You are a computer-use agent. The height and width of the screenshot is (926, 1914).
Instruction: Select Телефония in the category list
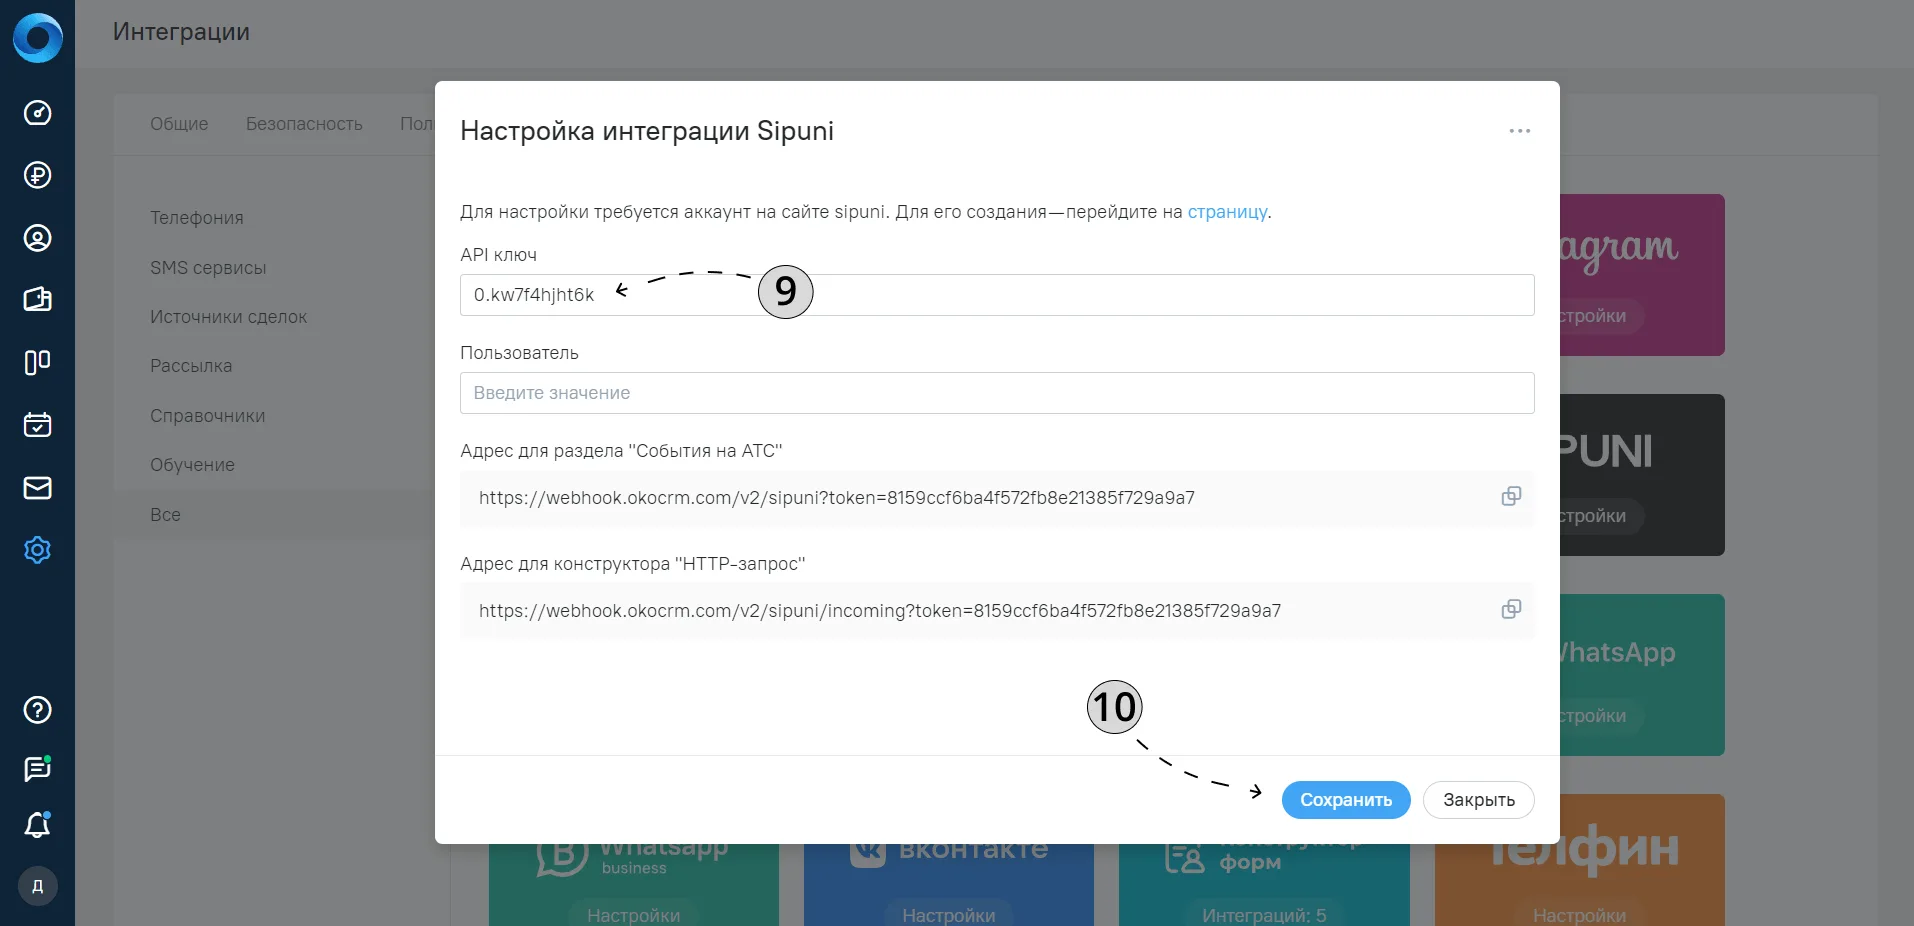click(197, 218)
